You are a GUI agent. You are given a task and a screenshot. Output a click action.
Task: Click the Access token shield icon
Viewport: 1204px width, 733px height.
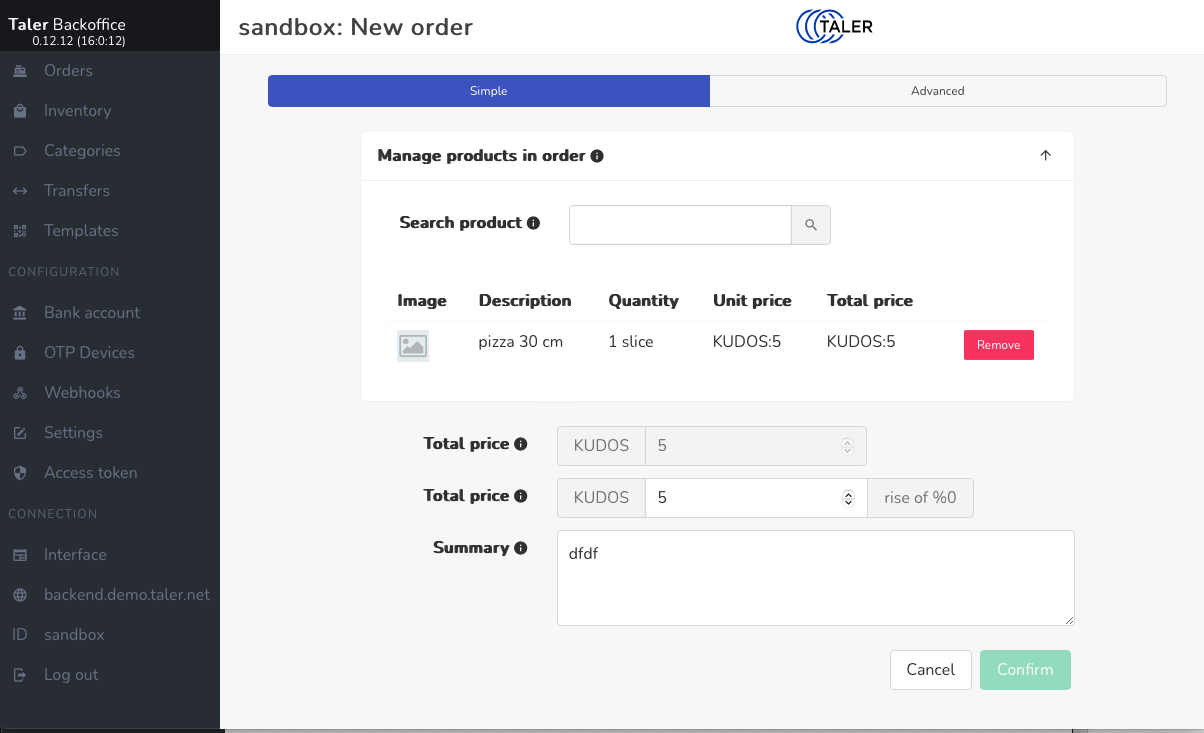[x=20, y=473]
